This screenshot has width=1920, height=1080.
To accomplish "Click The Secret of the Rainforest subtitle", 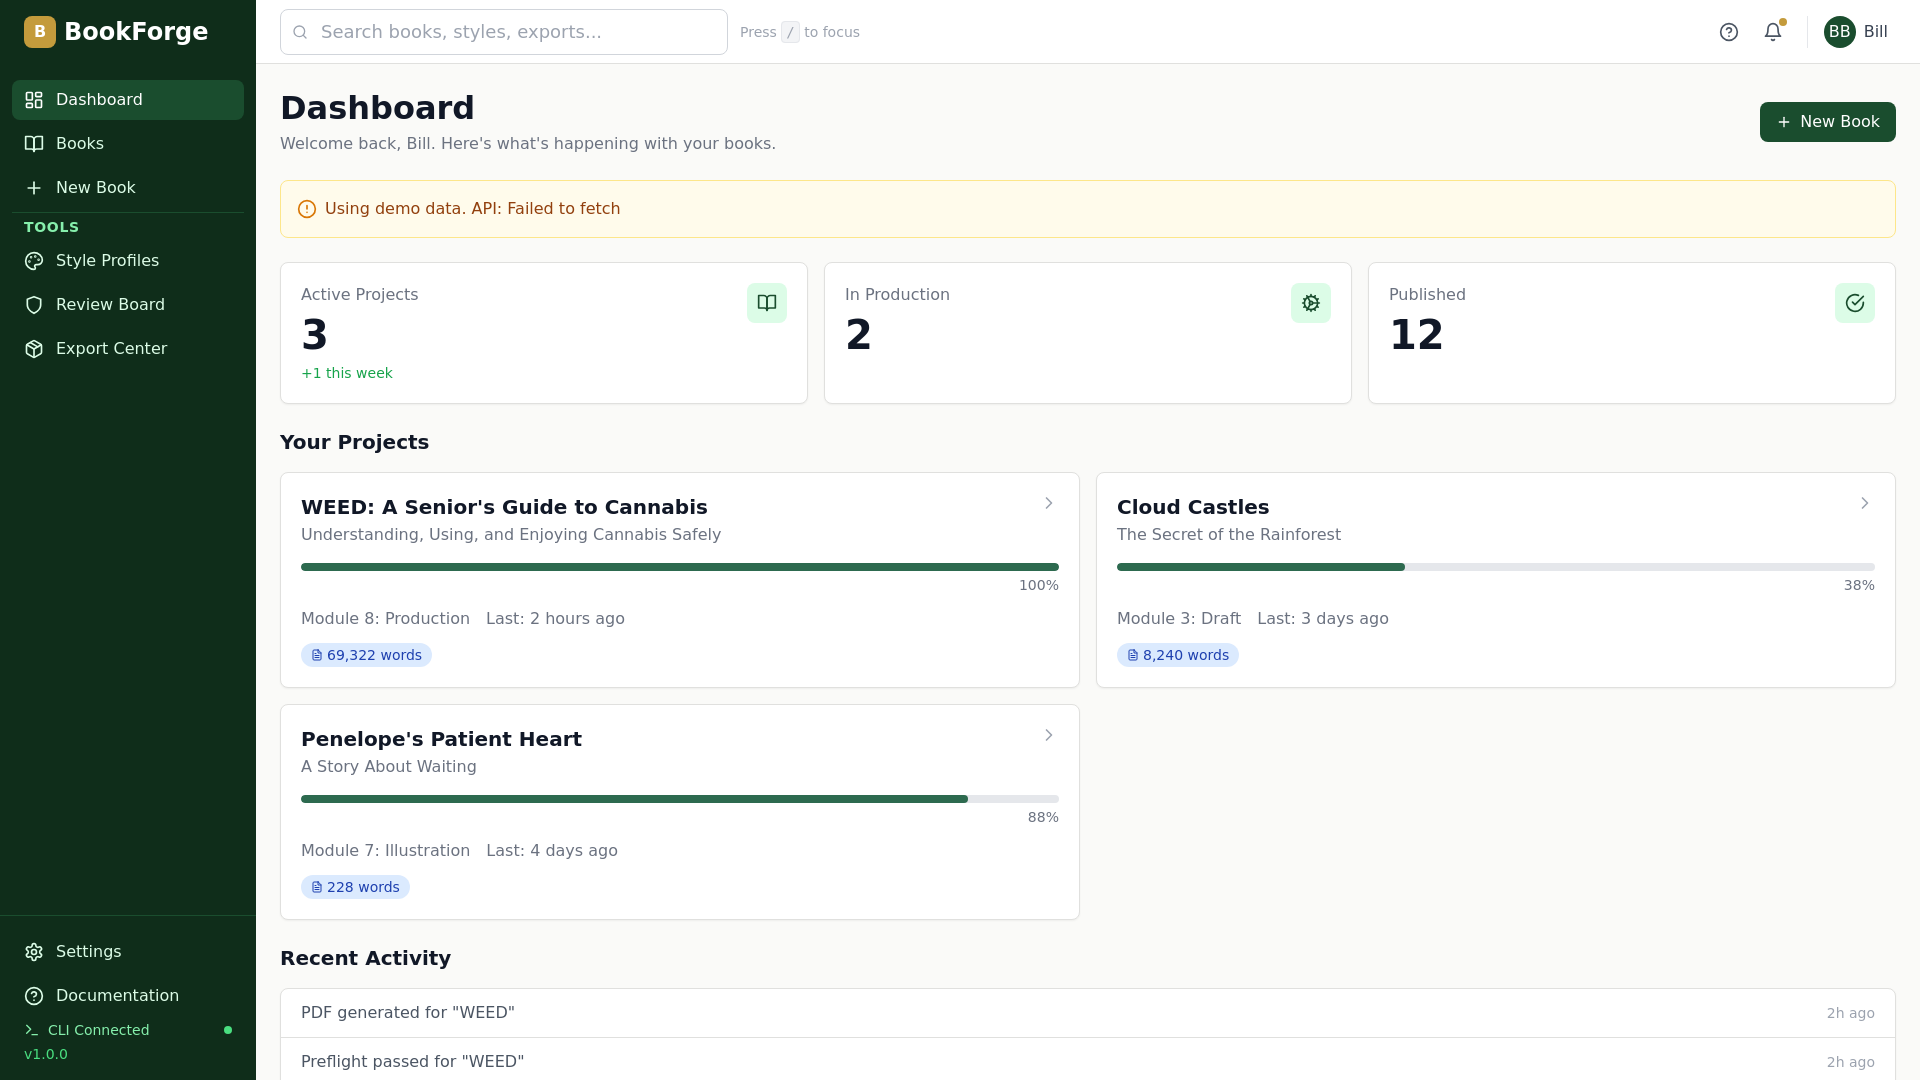I will [1229, 535].
